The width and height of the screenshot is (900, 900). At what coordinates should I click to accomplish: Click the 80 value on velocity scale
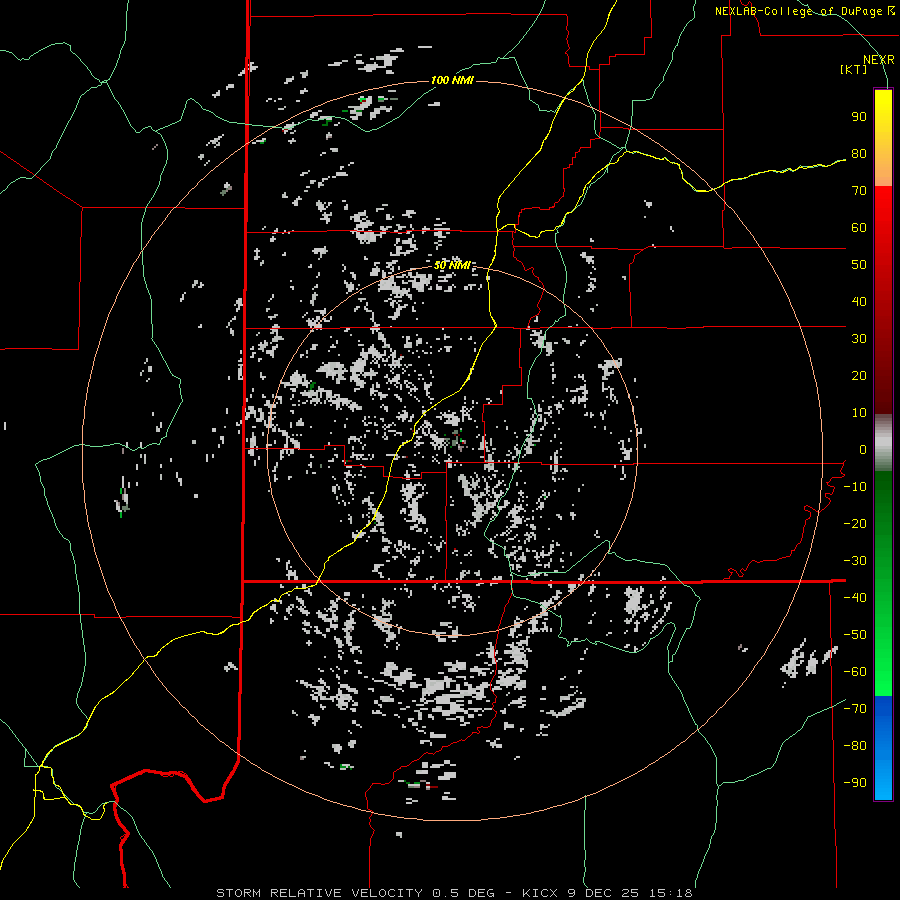click(859, 154)
